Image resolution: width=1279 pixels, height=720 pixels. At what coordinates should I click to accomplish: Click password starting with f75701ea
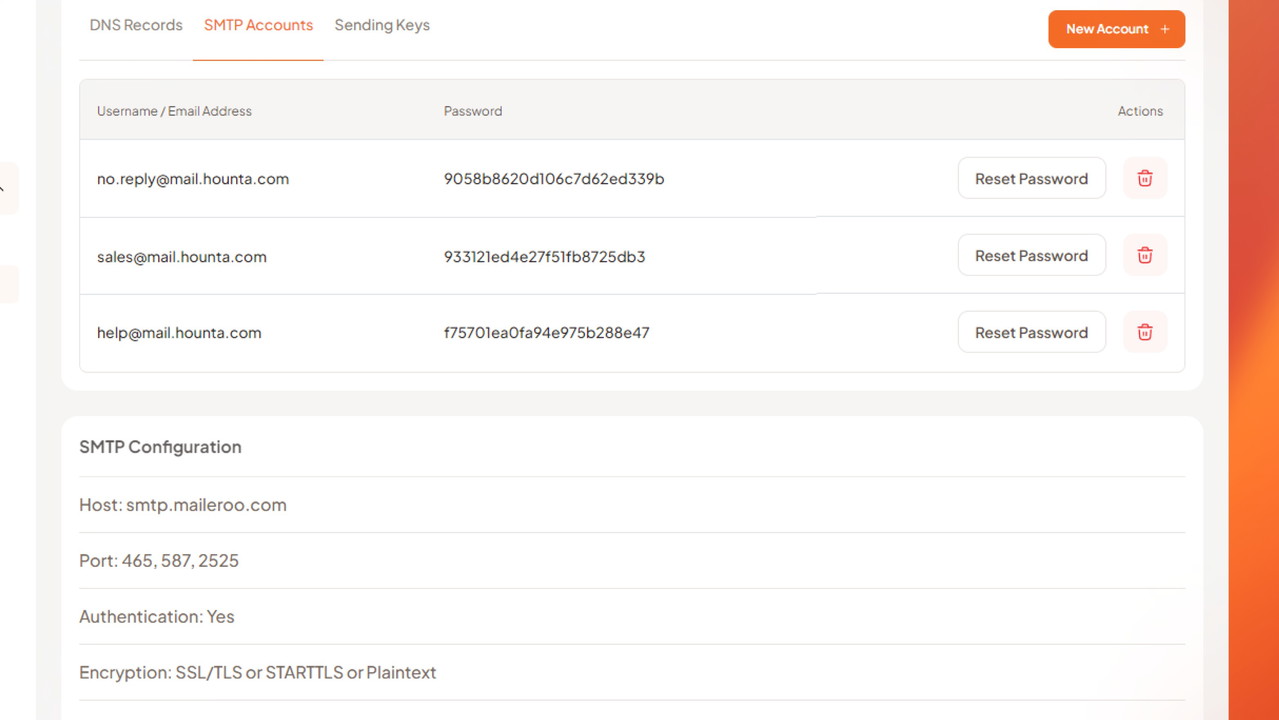[546, 333]
